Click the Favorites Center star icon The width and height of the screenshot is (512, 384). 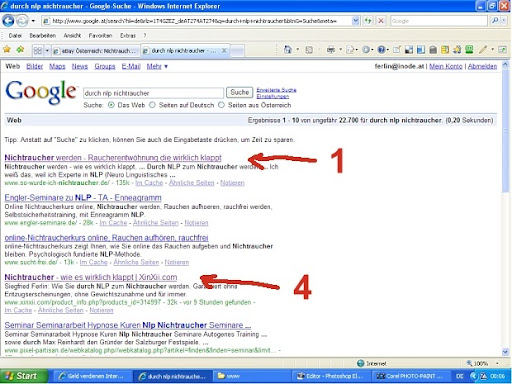pos(7,50)
